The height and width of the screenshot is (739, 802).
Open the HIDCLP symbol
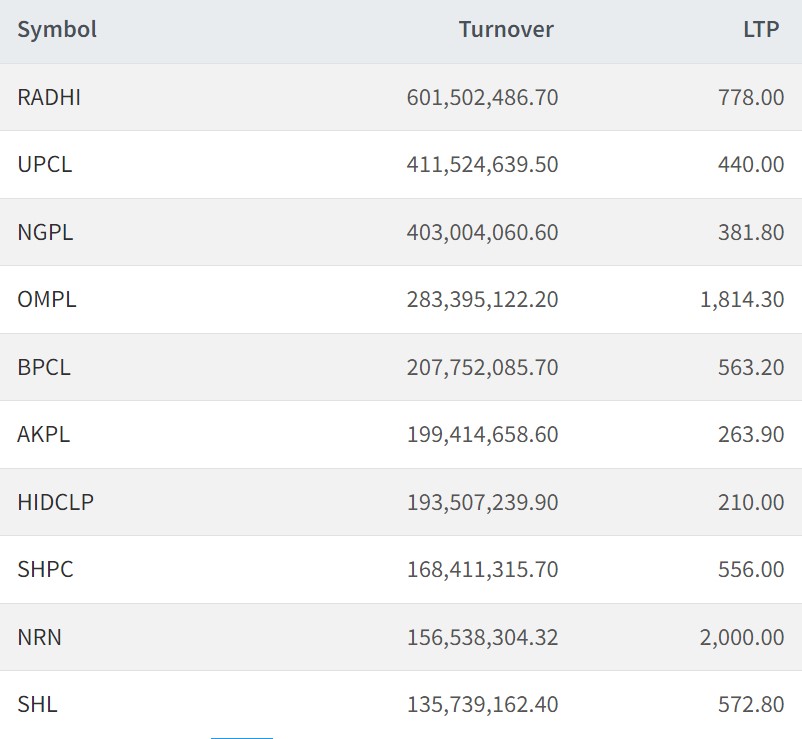tap(56, 502)
